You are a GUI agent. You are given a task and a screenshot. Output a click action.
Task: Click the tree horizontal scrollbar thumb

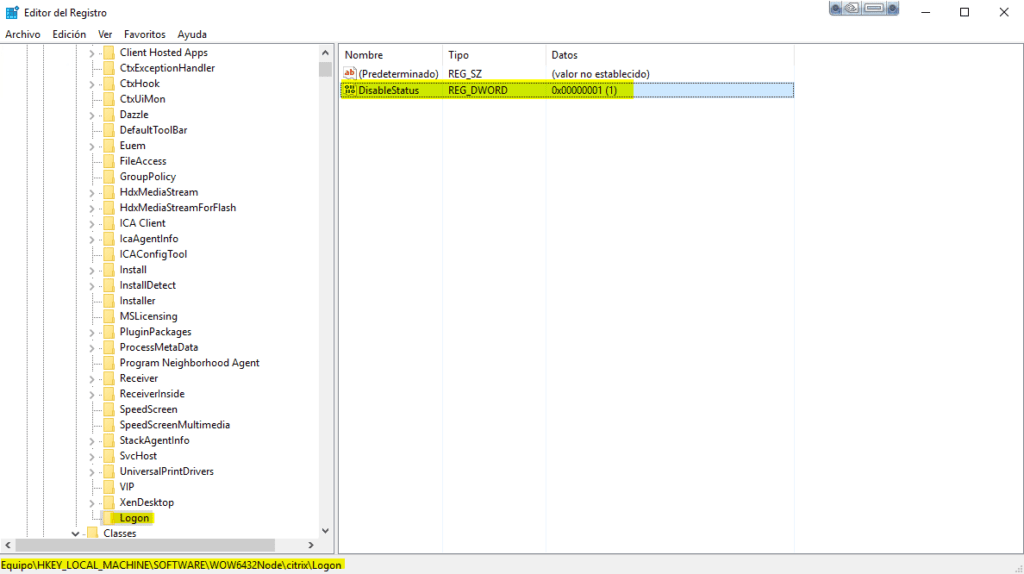pos(145,545)
